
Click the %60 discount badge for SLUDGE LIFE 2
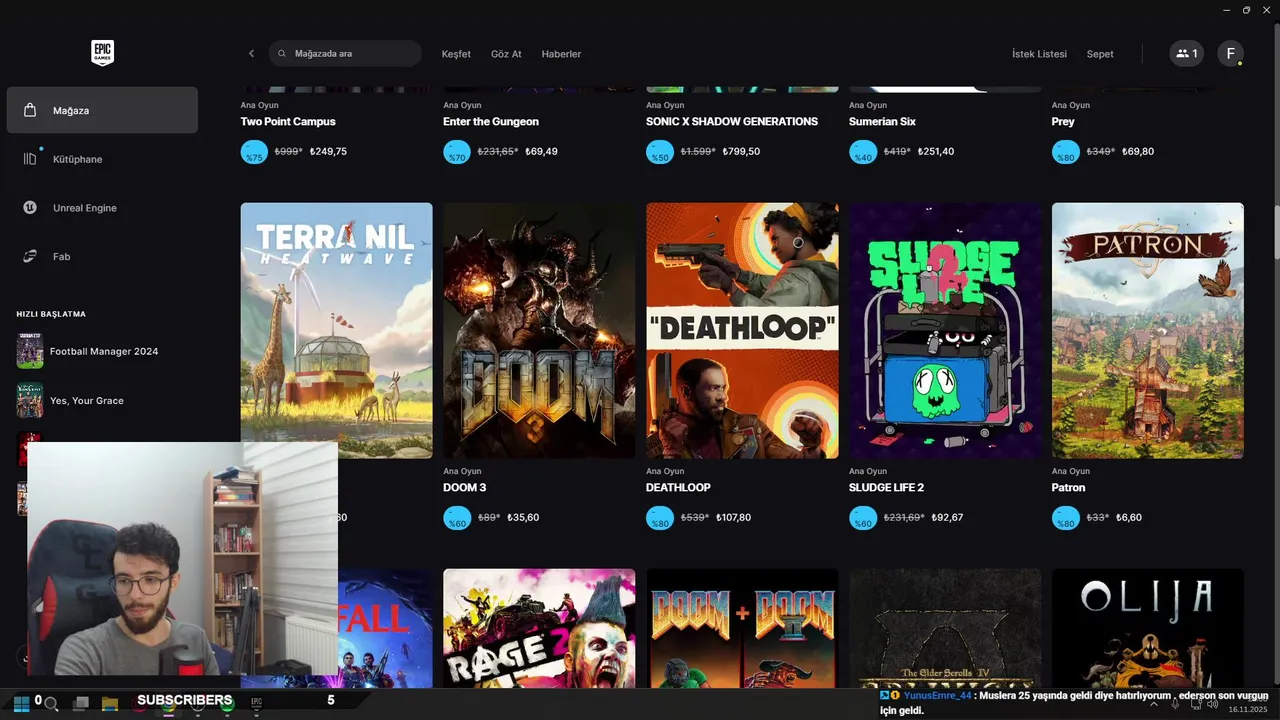(862, 518)
